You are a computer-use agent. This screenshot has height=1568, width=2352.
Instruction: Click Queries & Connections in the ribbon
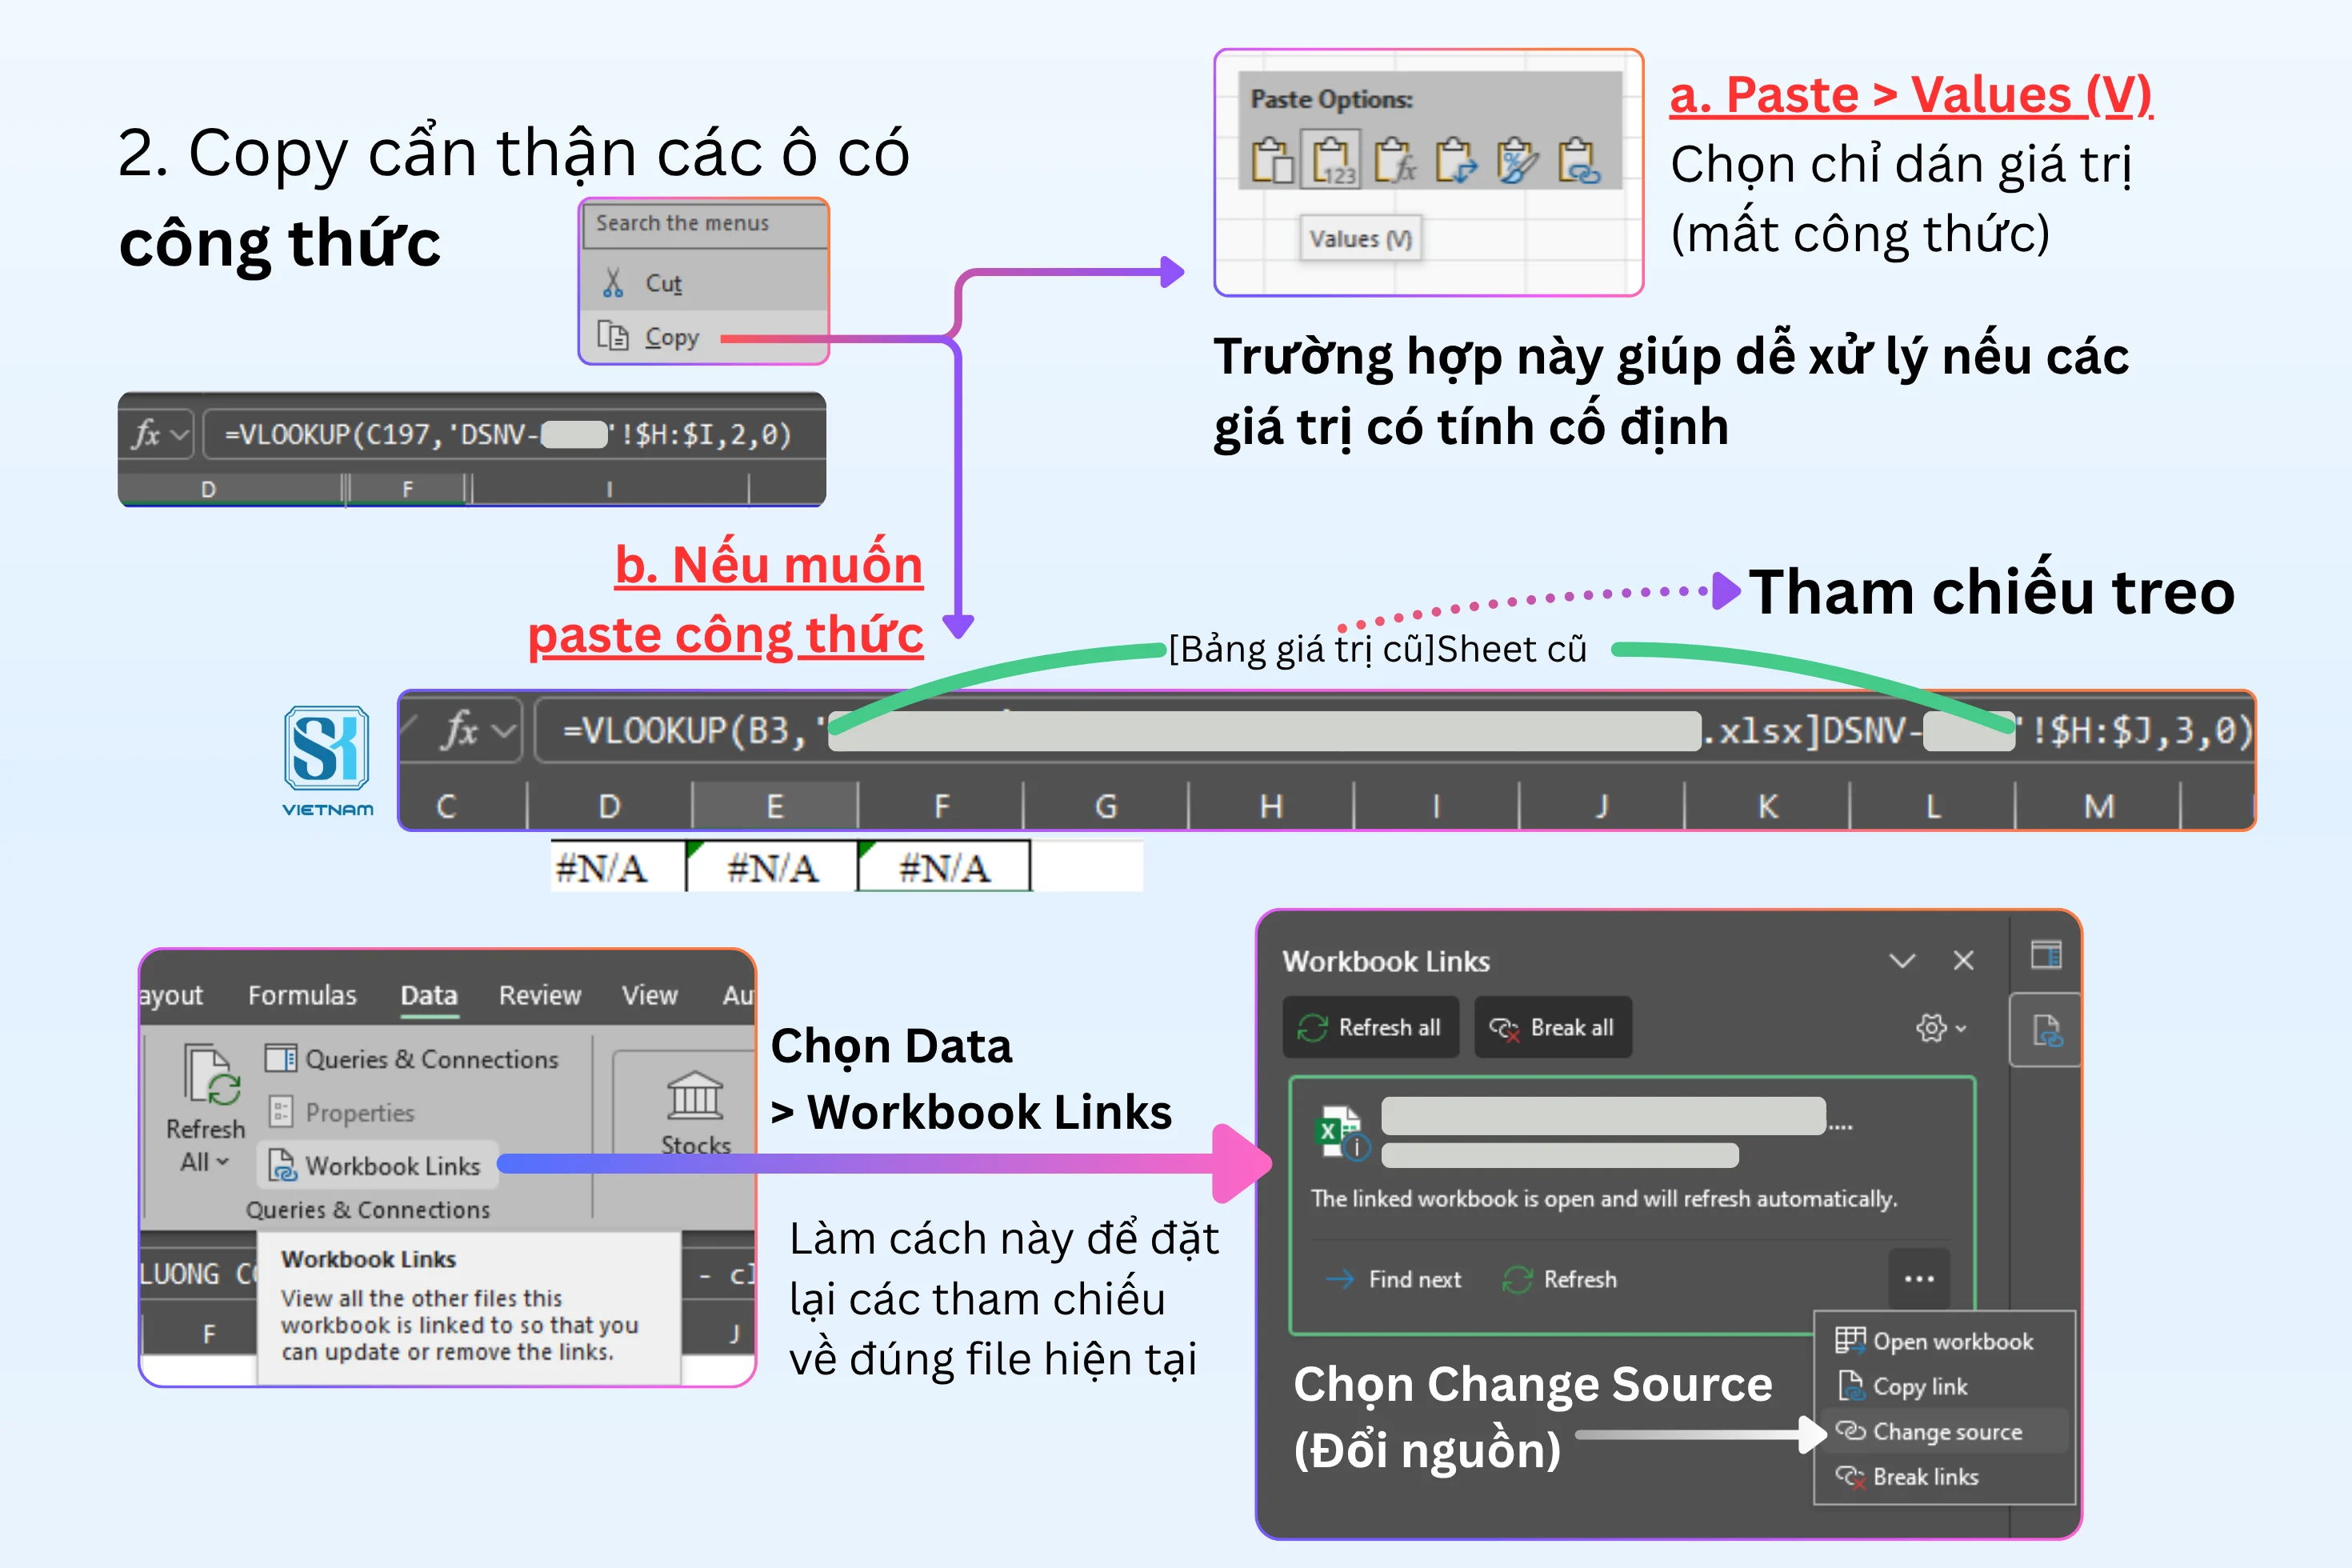[x=412, y=1059]
